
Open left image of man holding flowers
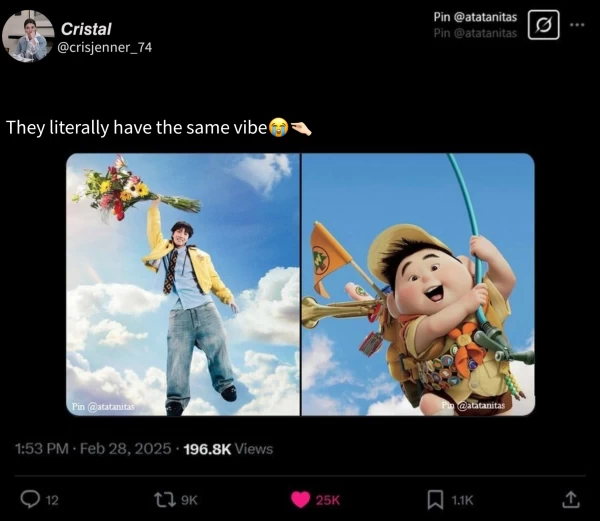tap(183, 284)
